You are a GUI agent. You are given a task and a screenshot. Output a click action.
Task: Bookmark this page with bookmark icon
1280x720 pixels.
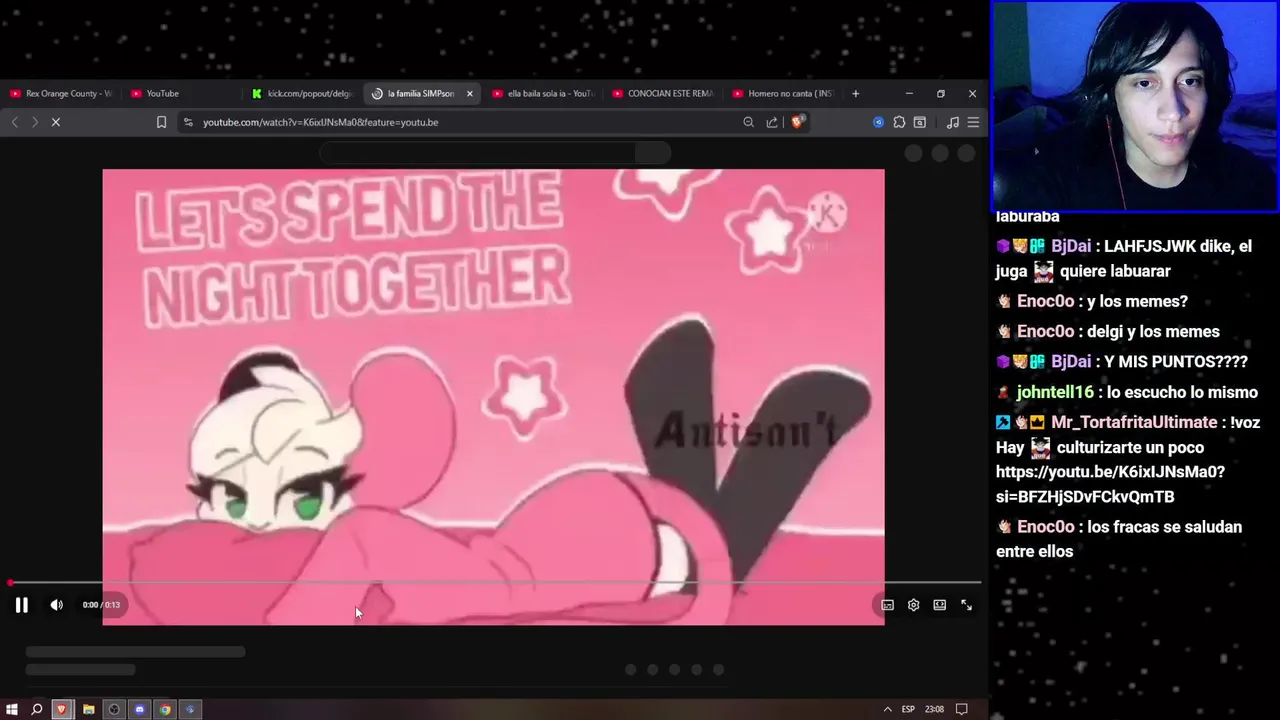coord(161,122)
